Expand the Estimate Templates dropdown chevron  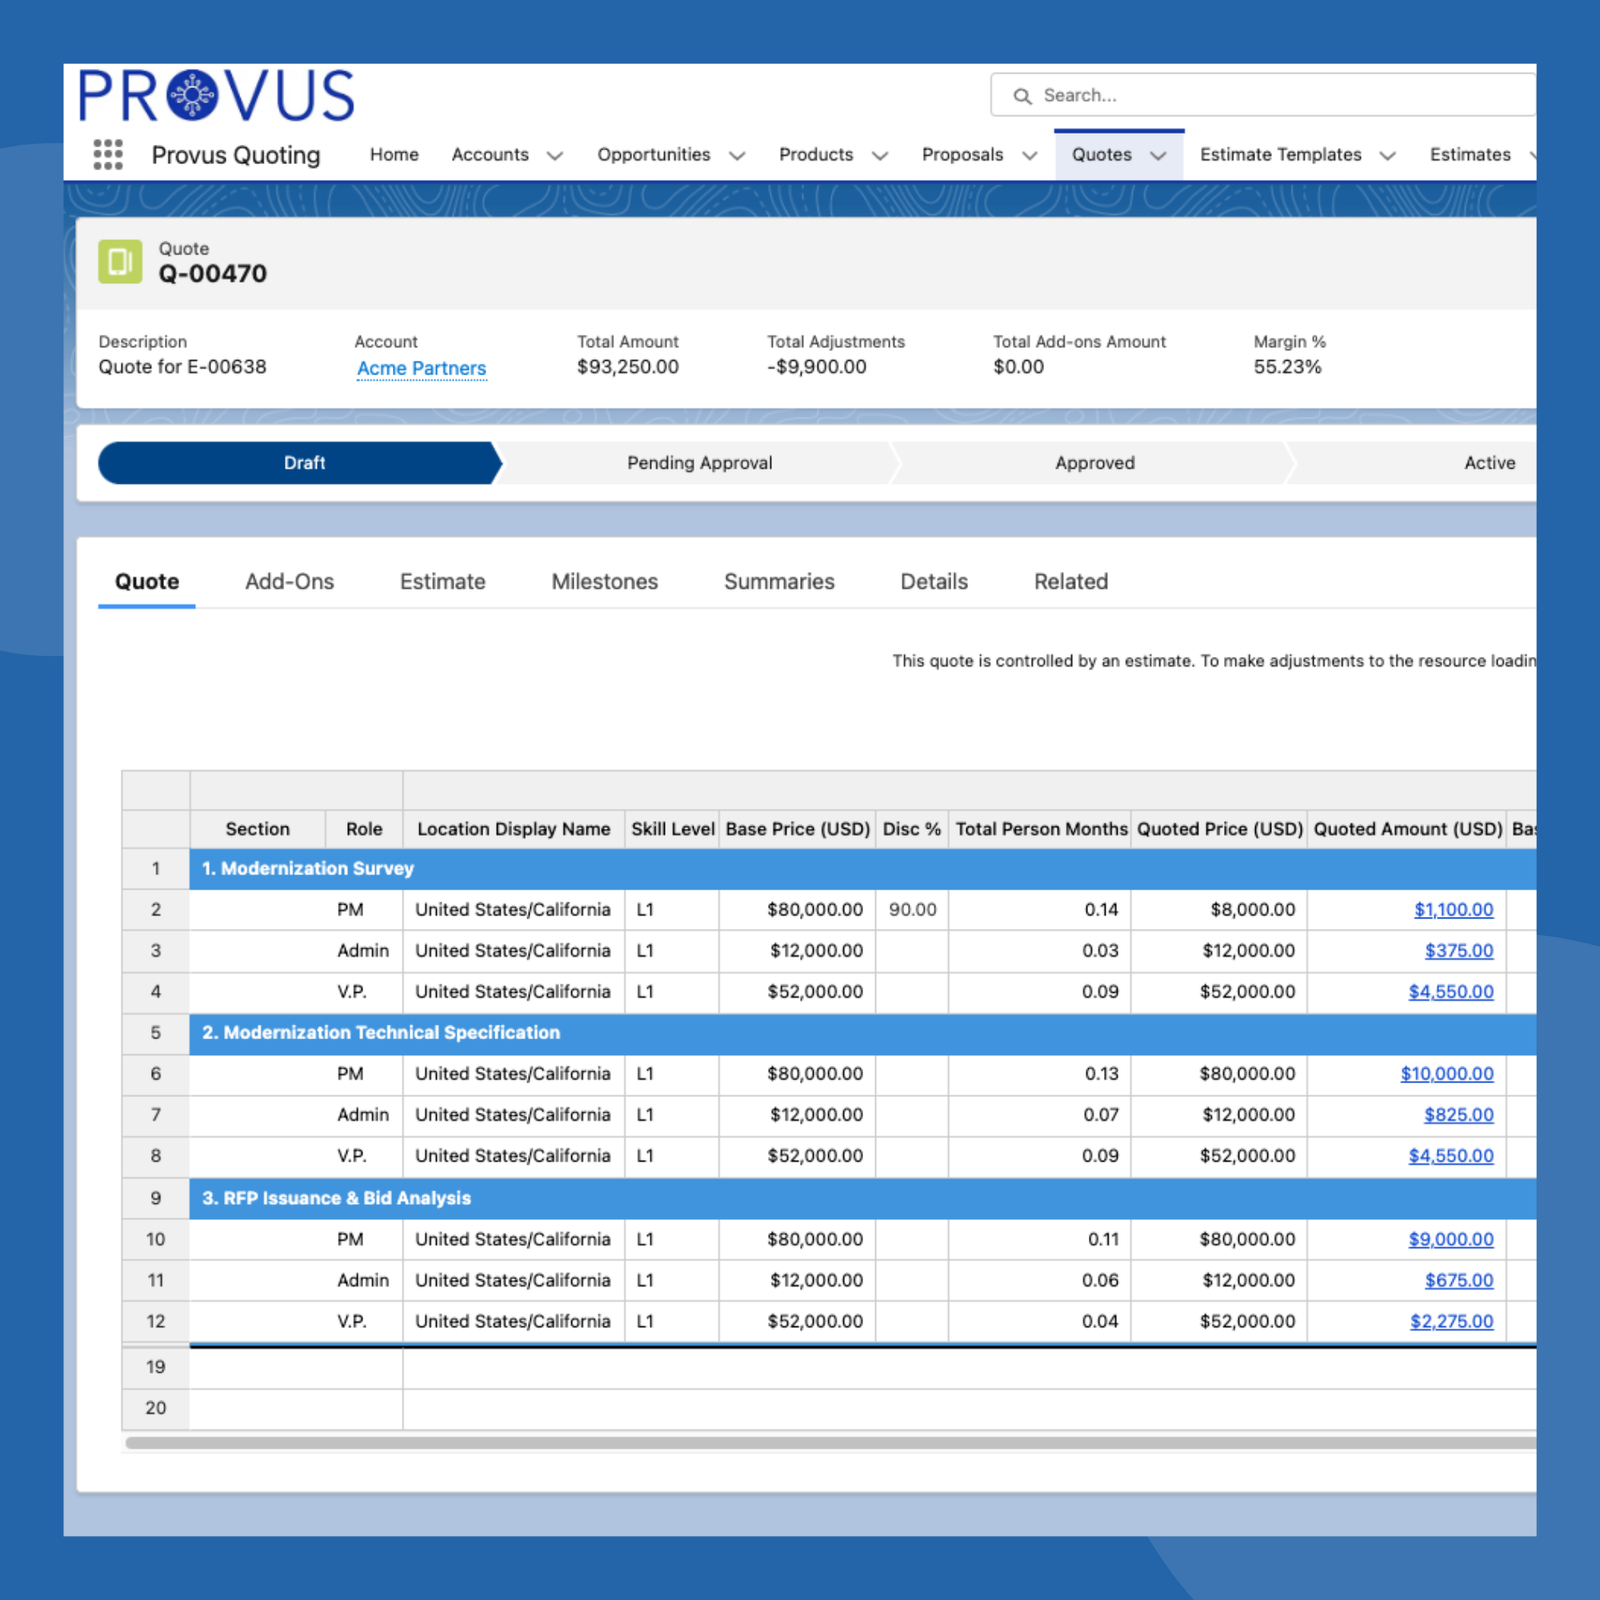(1387, 156)
